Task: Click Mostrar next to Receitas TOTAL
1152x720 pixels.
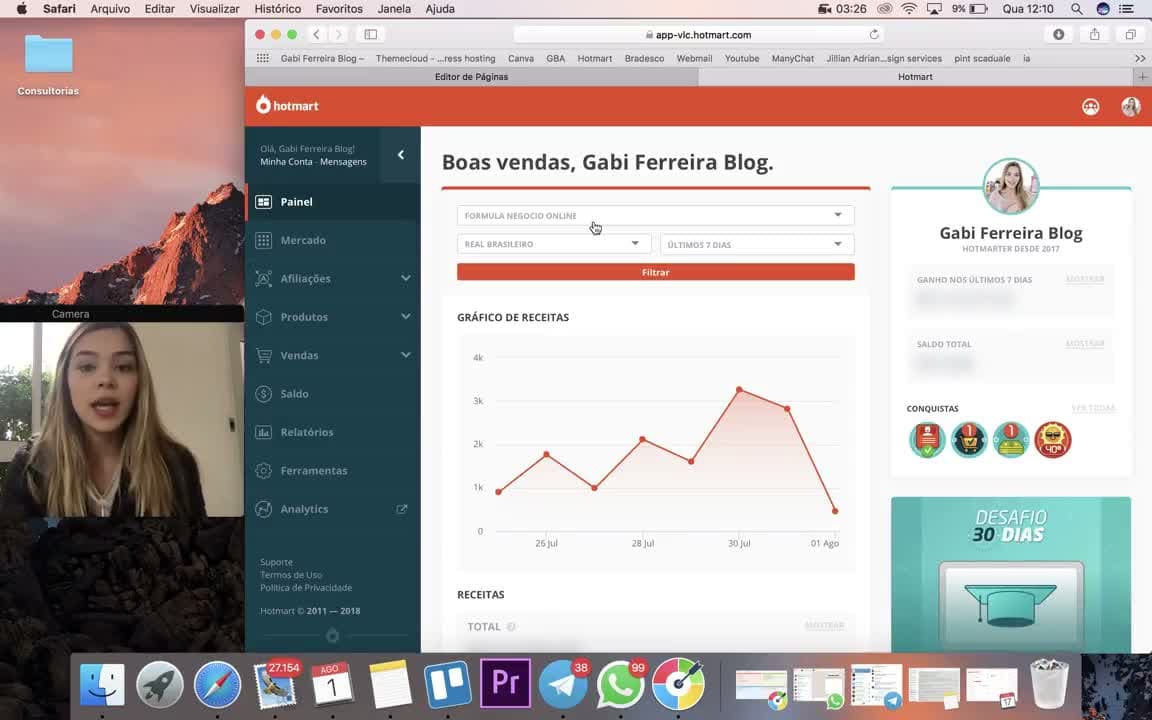Action: [824, 626]
